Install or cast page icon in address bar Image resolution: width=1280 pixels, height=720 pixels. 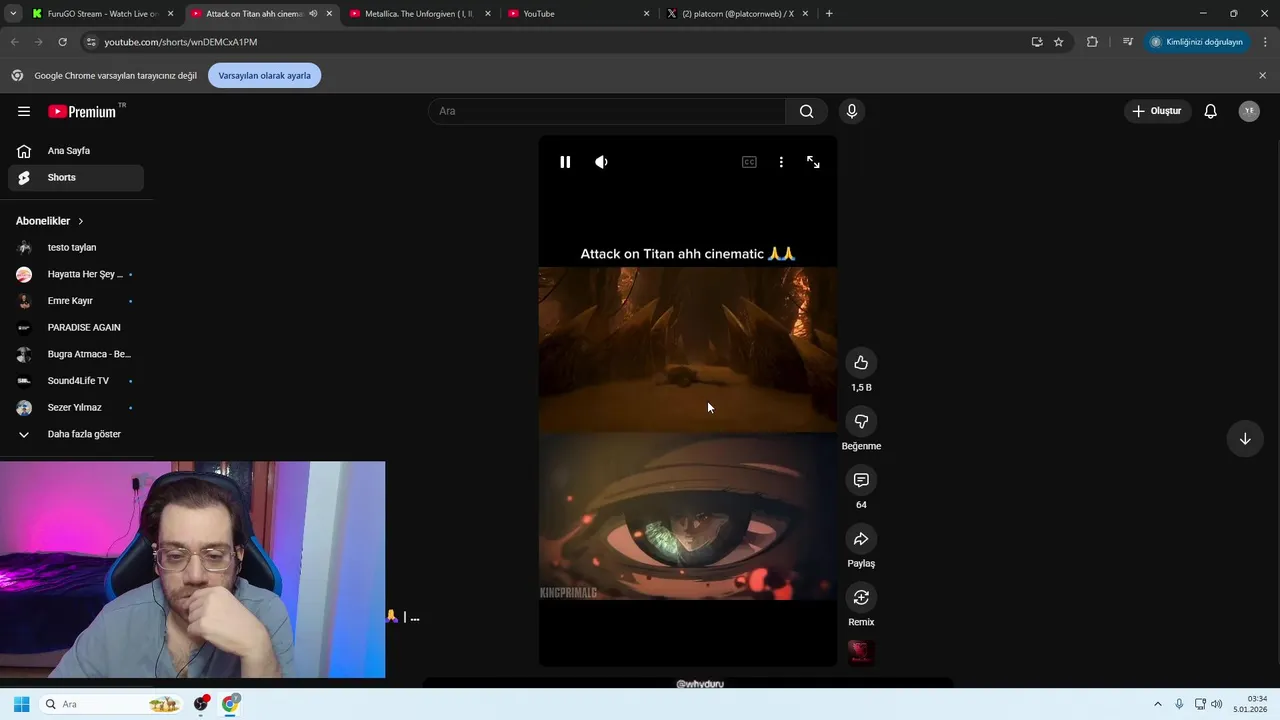tap(1037, 42)
